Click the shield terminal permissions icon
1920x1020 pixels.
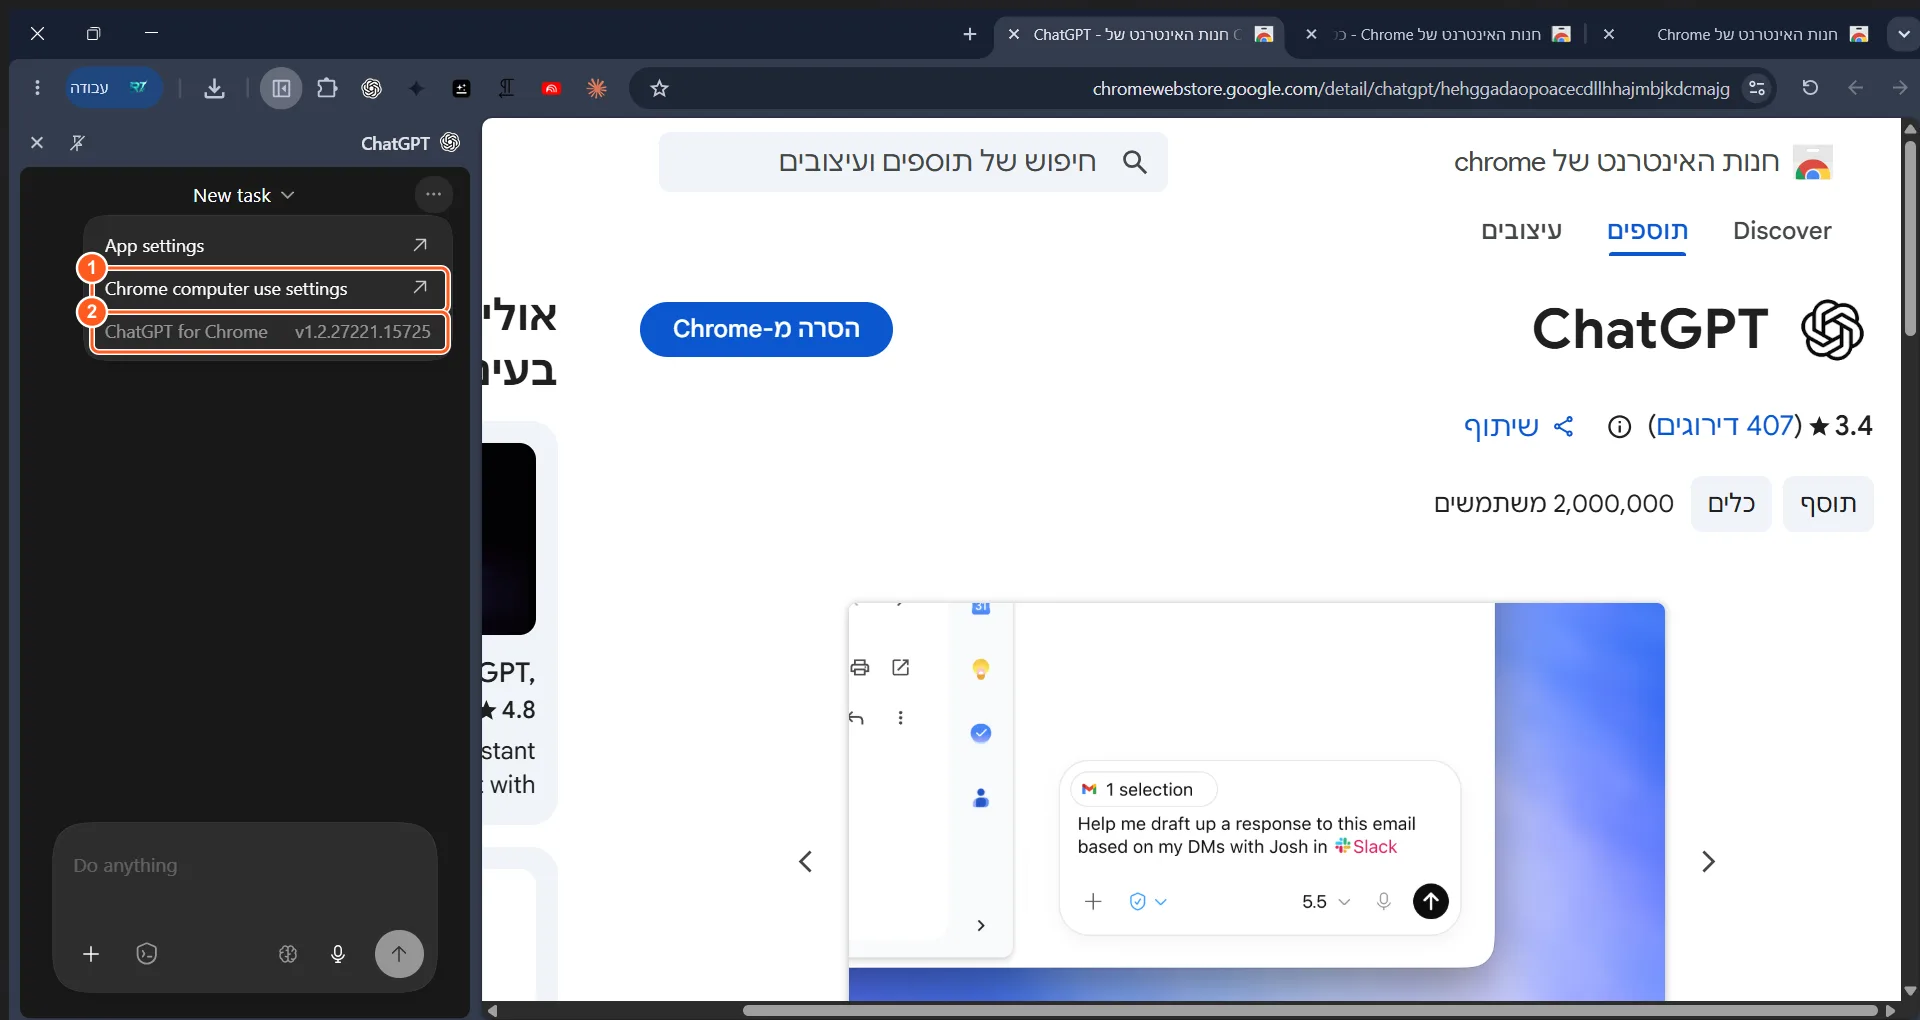[147, 954]
